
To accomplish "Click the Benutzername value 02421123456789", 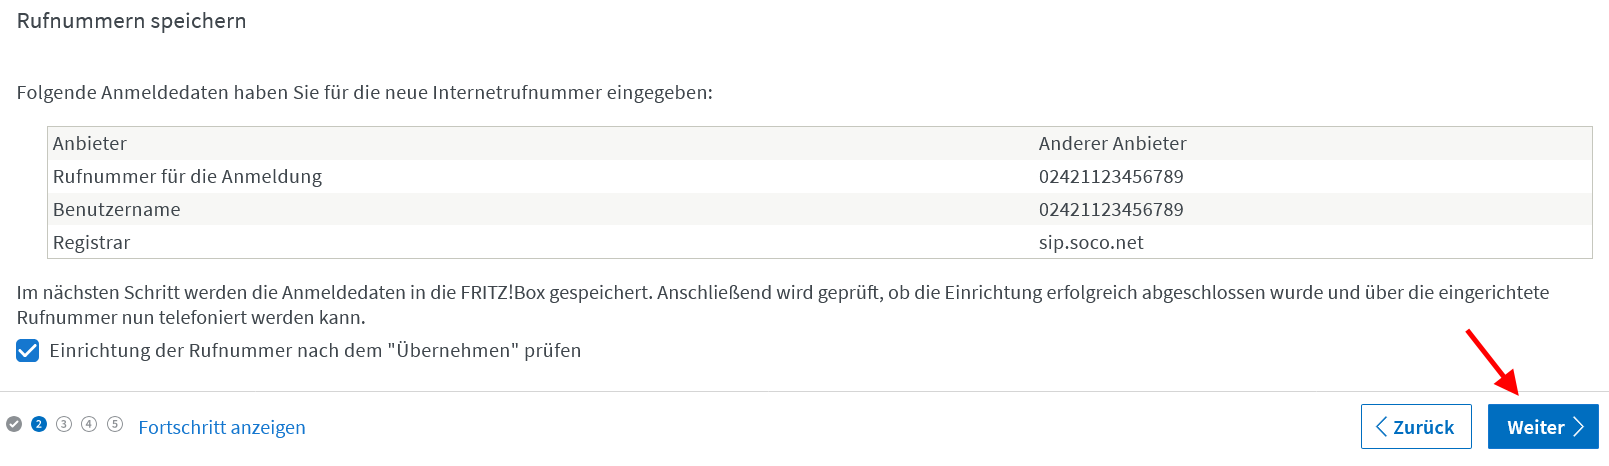I will point(1111,209).
